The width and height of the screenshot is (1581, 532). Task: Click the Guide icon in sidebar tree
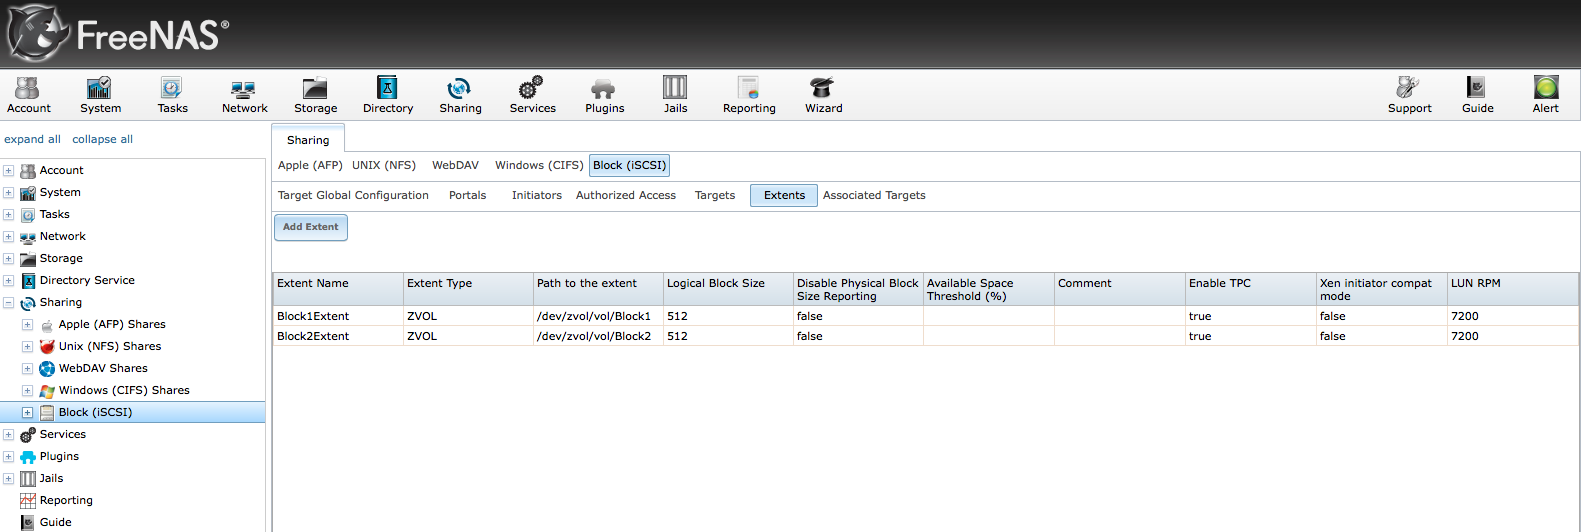[x=28, y=523]
